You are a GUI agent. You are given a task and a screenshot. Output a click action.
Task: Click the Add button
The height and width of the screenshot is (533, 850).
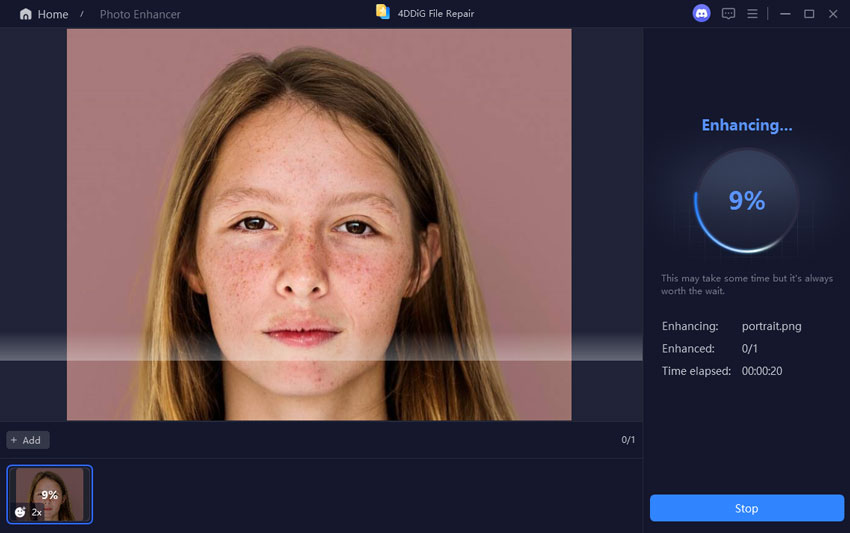point(28,440)
